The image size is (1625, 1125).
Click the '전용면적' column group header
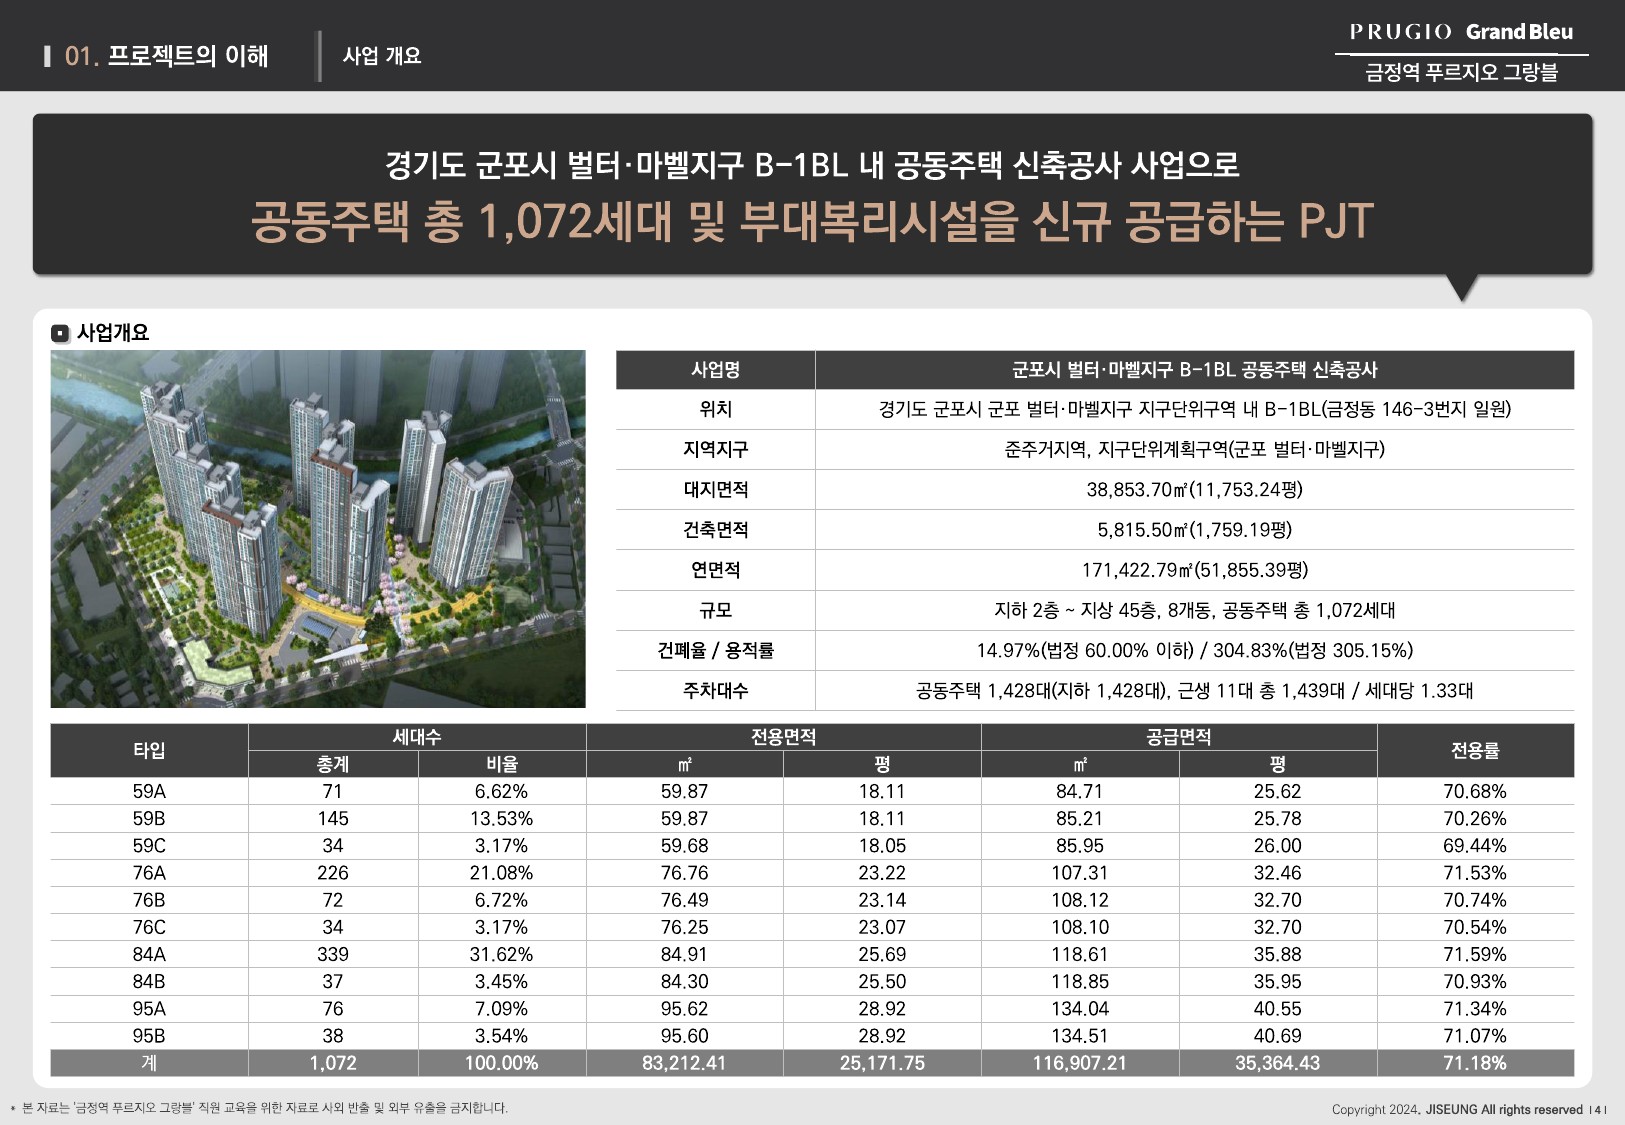click(784, 737)
